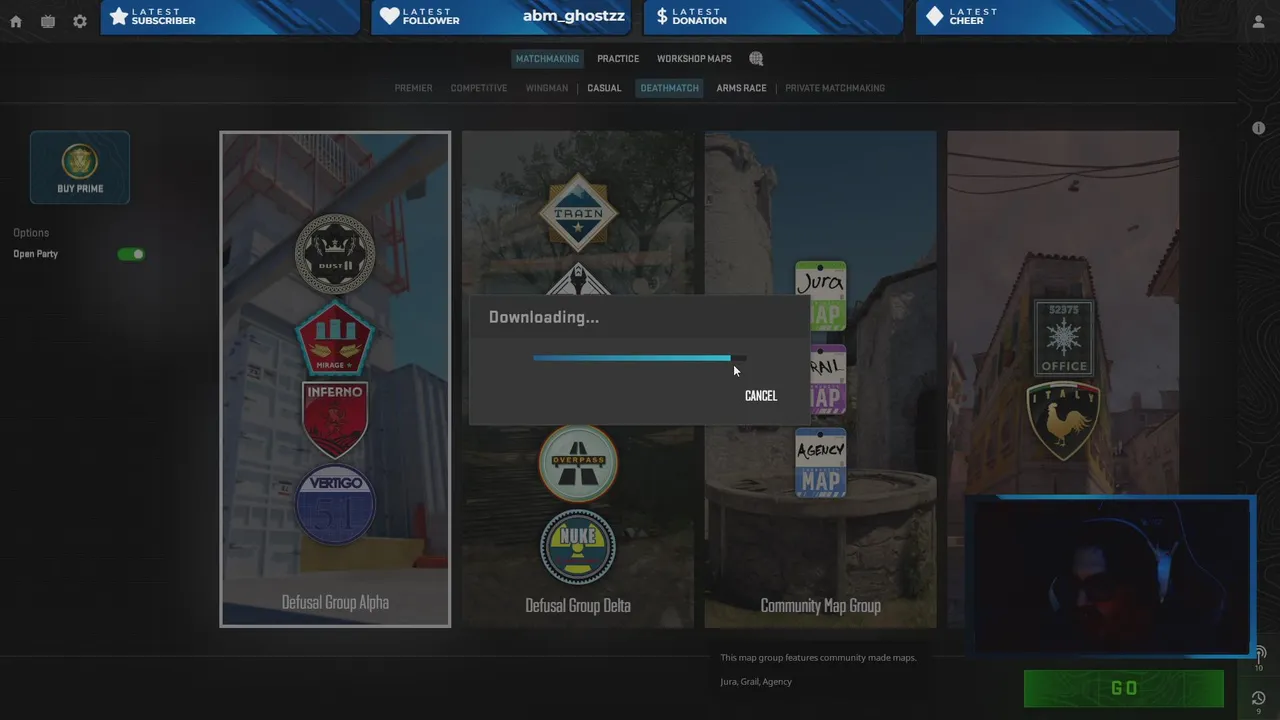
Task: Click the Options label in left panel
Action: [31, 233]
